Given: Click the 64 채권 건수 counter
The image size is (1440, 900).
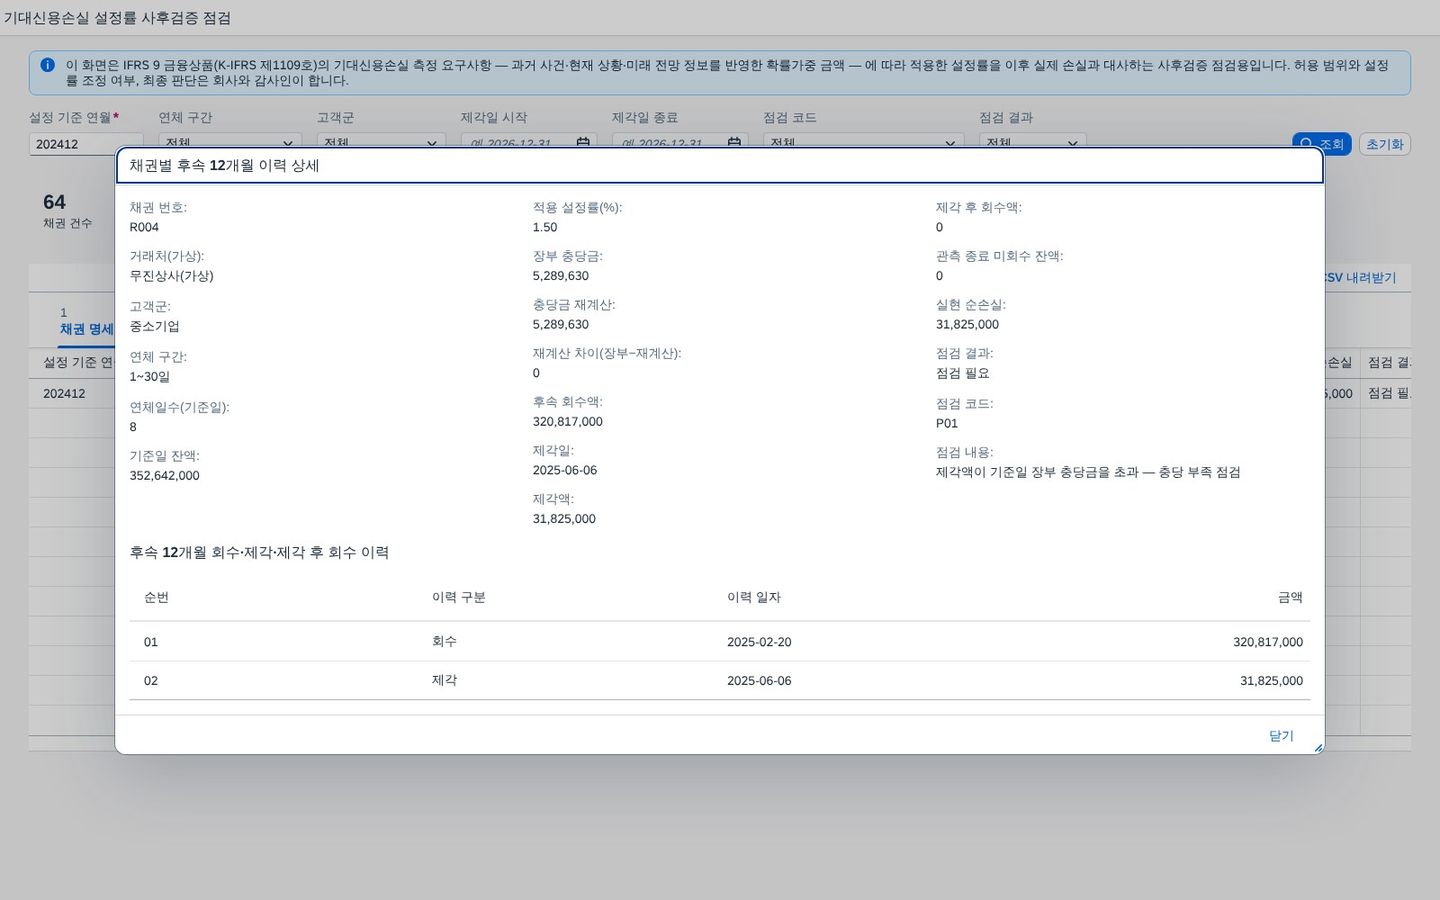Looking at the screenshot, I should point(67,210).
